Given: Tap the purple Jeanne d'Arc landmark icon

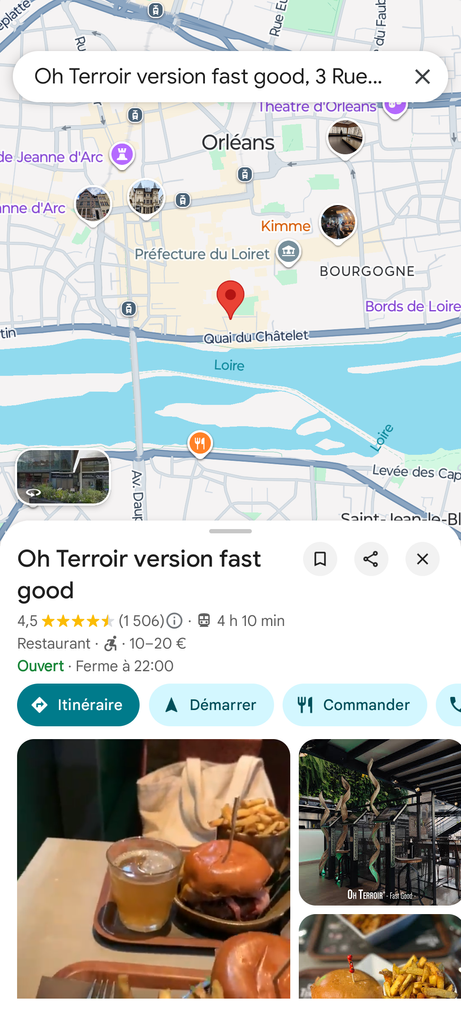Looking at the screenshot, I should [121, 155].
